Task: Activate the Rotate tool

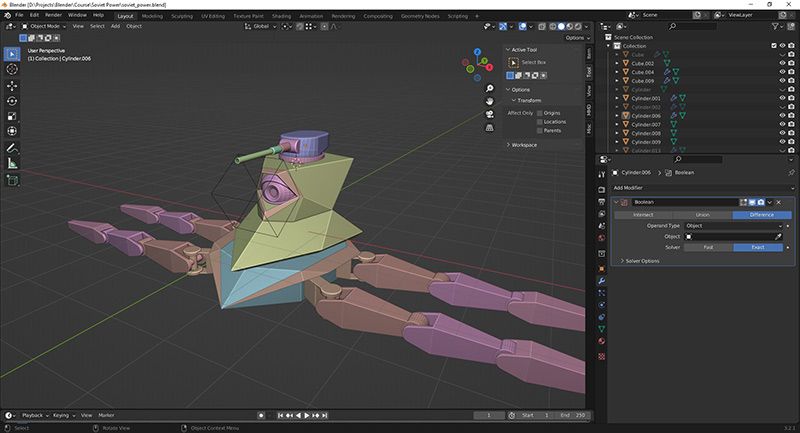Action: [x=12, y=101]
